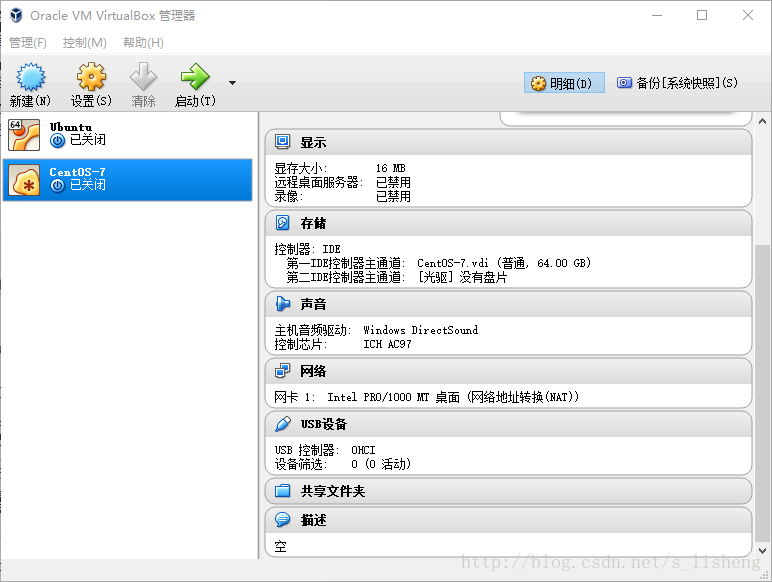The width and height of the screenshot is (772, 582).
Task: Switch to 明细(D) details view
Action: 564,83
